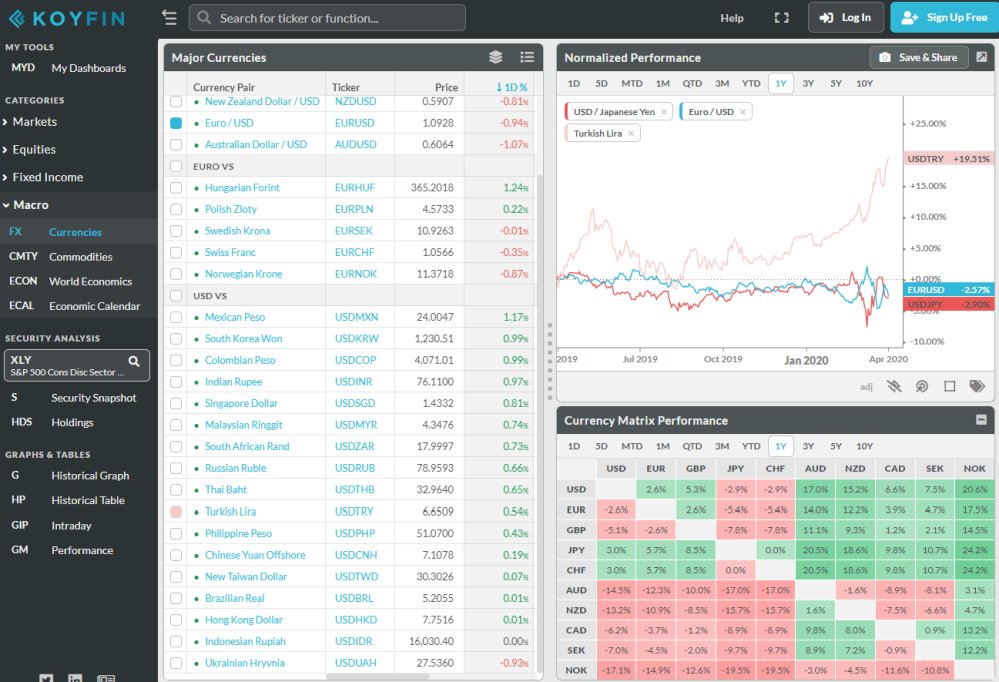Select 1D tab in Normalized Performance
Screen dimensions: 999x682
click(x=573, y=83)
